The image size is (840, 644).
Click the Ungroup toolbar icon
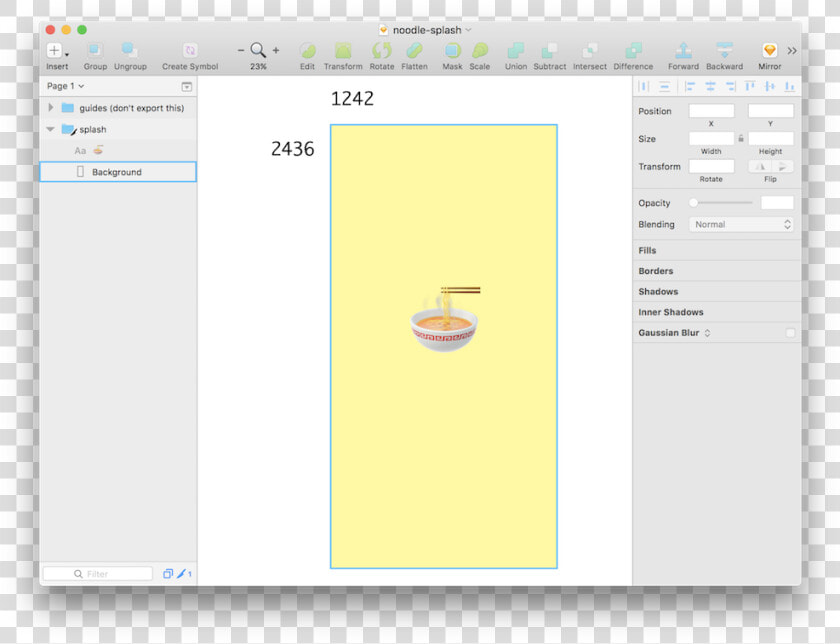pos(130,50)
